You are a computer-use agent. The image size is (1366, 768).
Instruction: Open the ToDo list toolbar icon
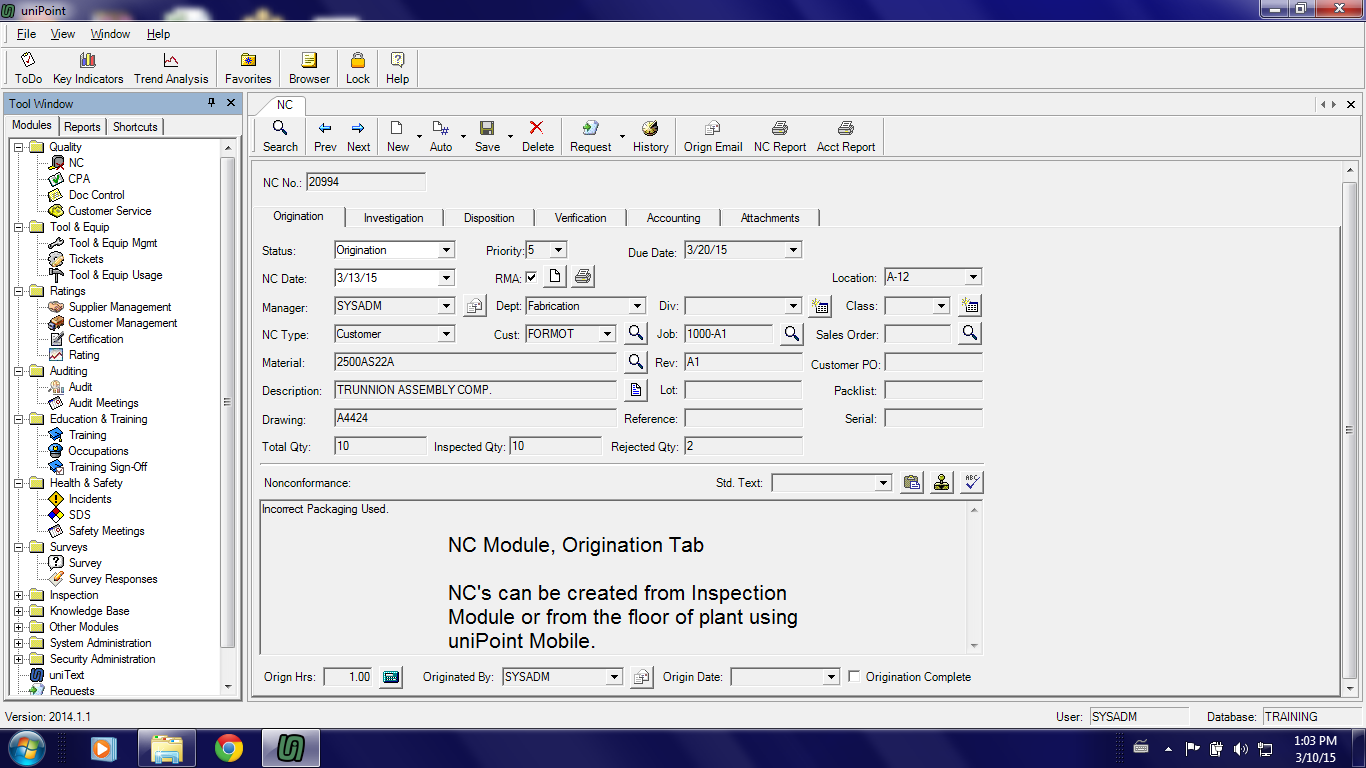click(x=28, y=68)
